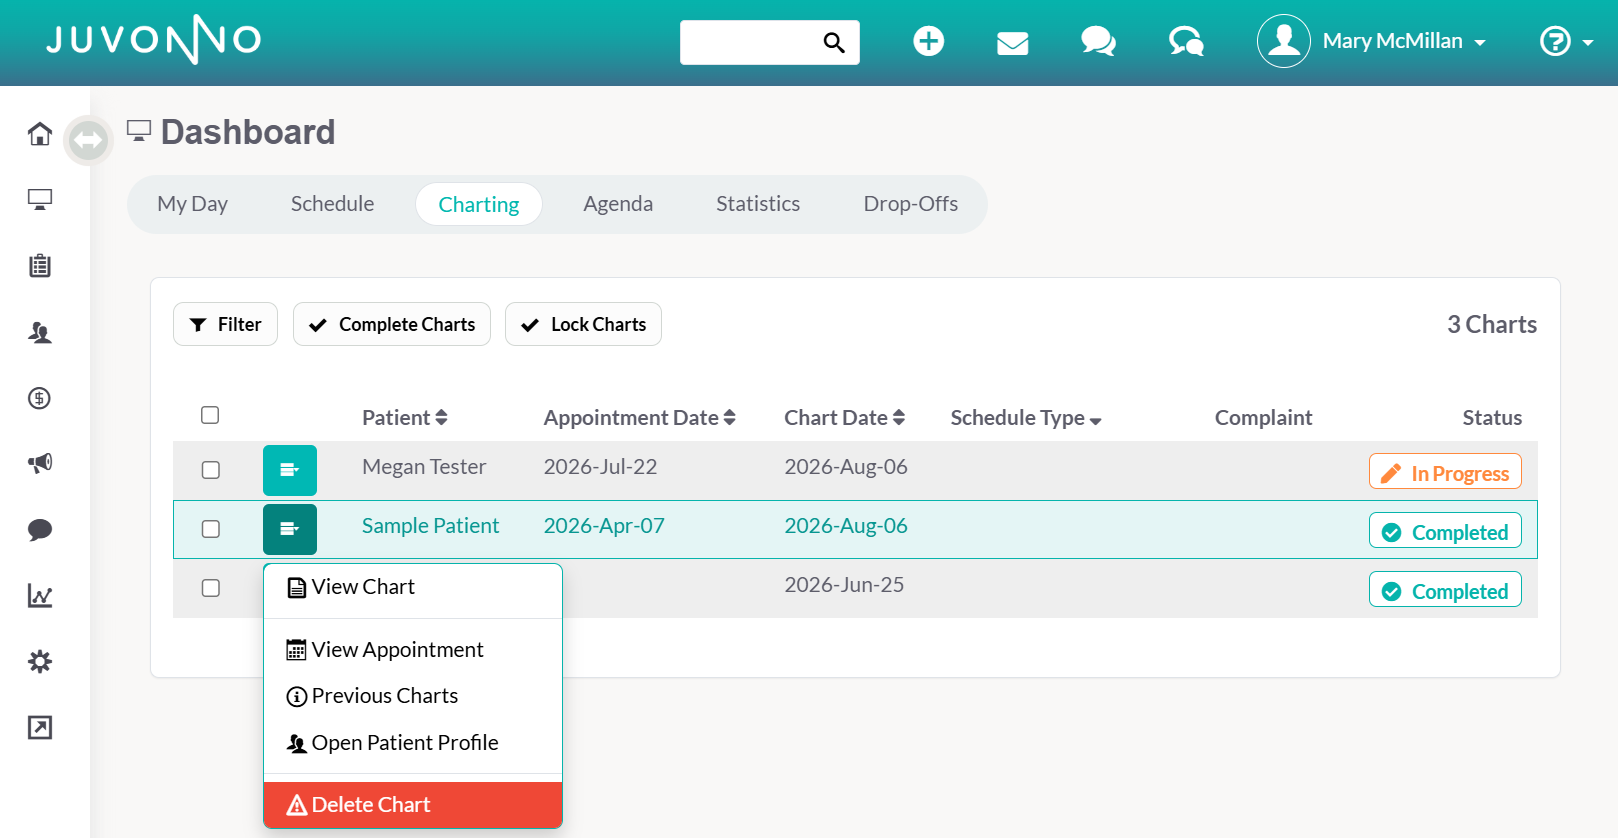Image resolution: width=1618 pixels, height=838 pixels.
Task: Open the dollar billing sidebar icon
Action: point(40,398)
